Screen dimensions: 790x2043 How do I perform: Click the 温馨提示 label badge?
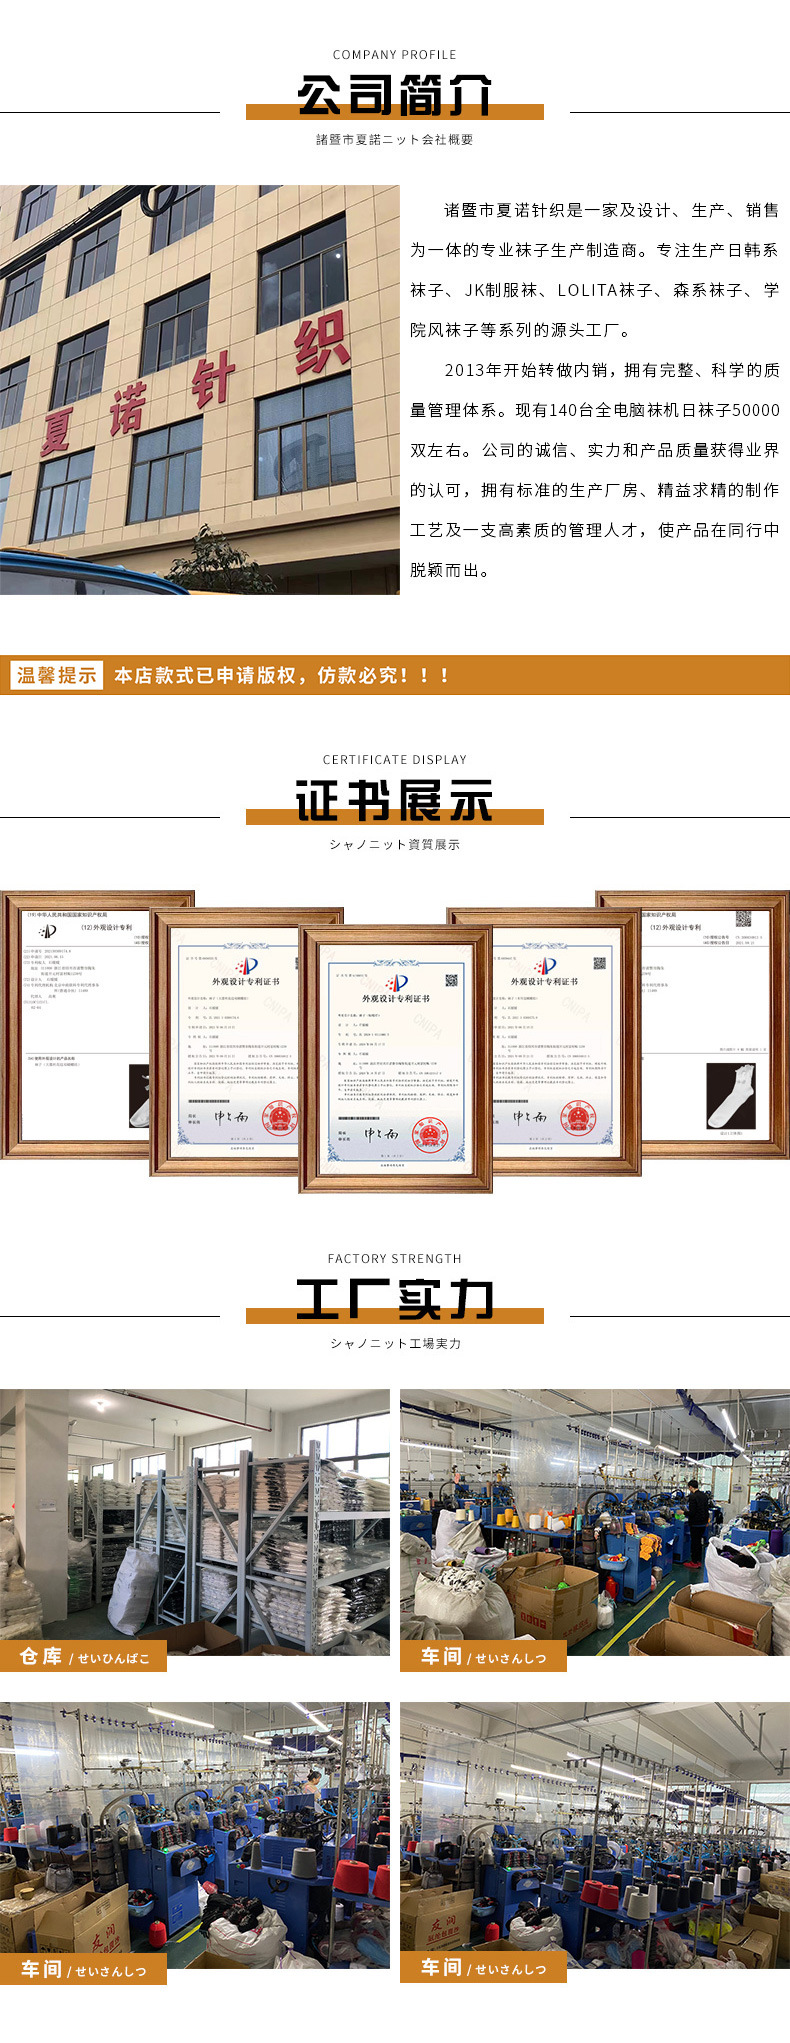[x=57, y=675]
